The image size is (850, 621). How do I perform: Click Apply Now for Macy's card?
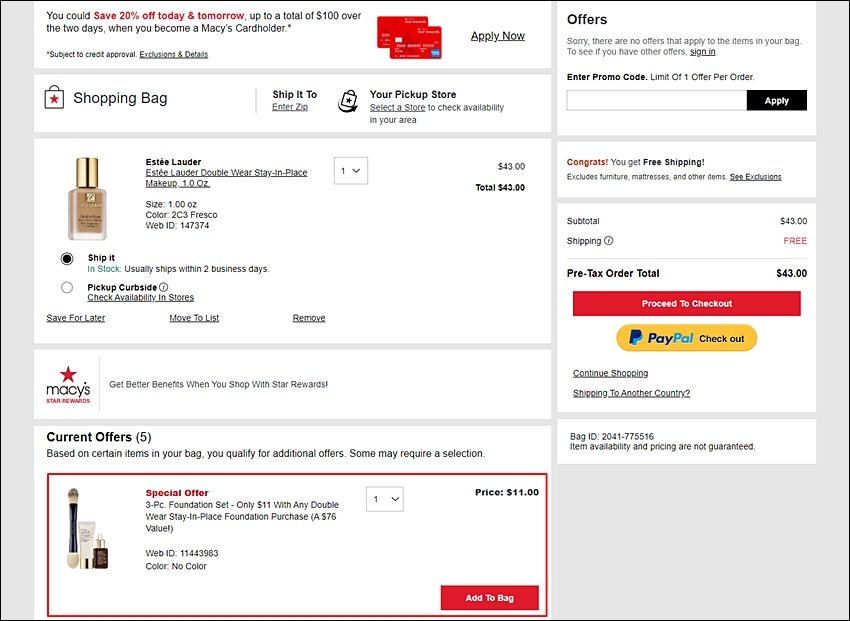point(498,36)
